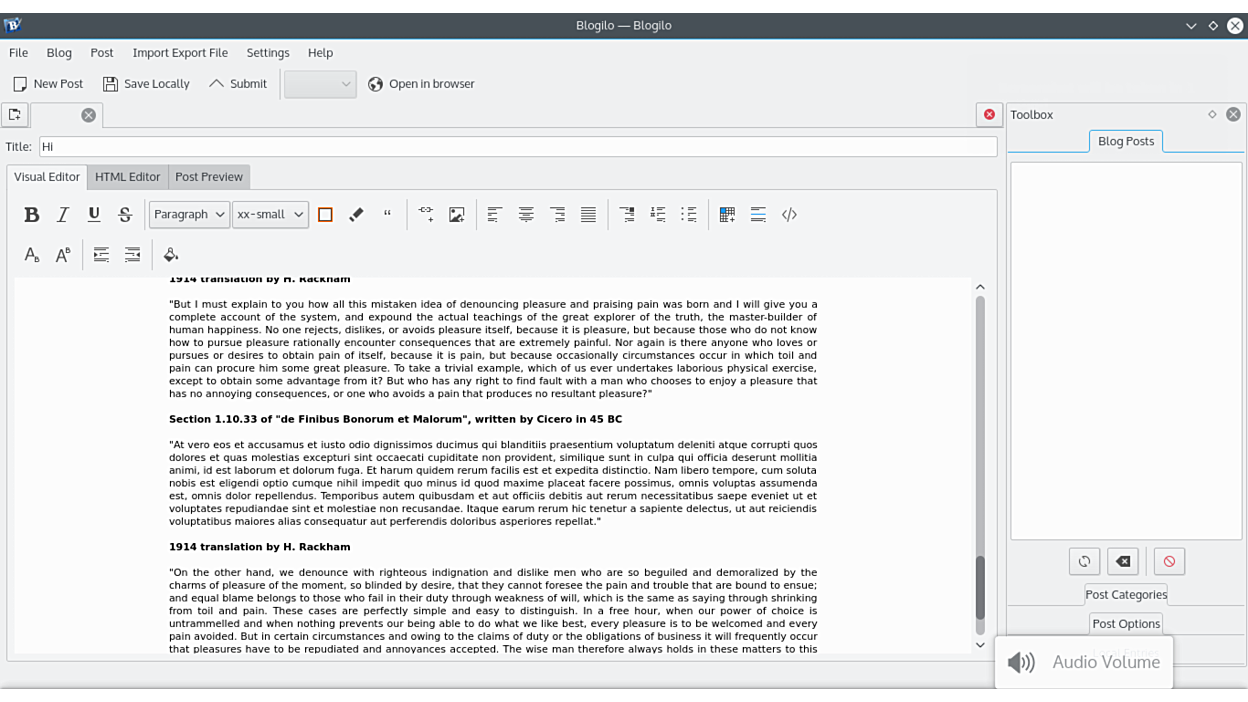The height and width of the screenshot is (702, 1248).
Task: Toggle italic text formatting
Action: point(62,214)
